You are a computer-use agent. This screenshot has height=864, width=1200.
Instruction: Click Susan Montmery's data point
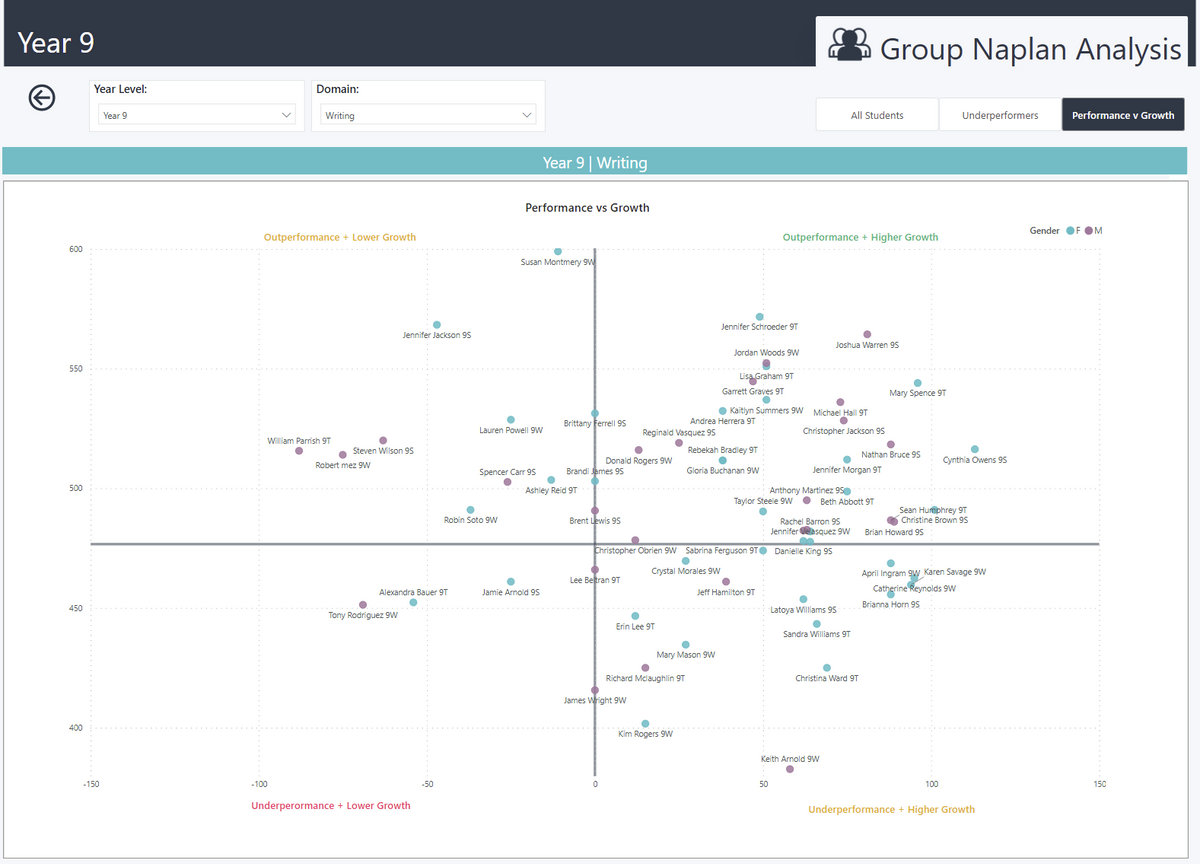[x=558, y=252]
